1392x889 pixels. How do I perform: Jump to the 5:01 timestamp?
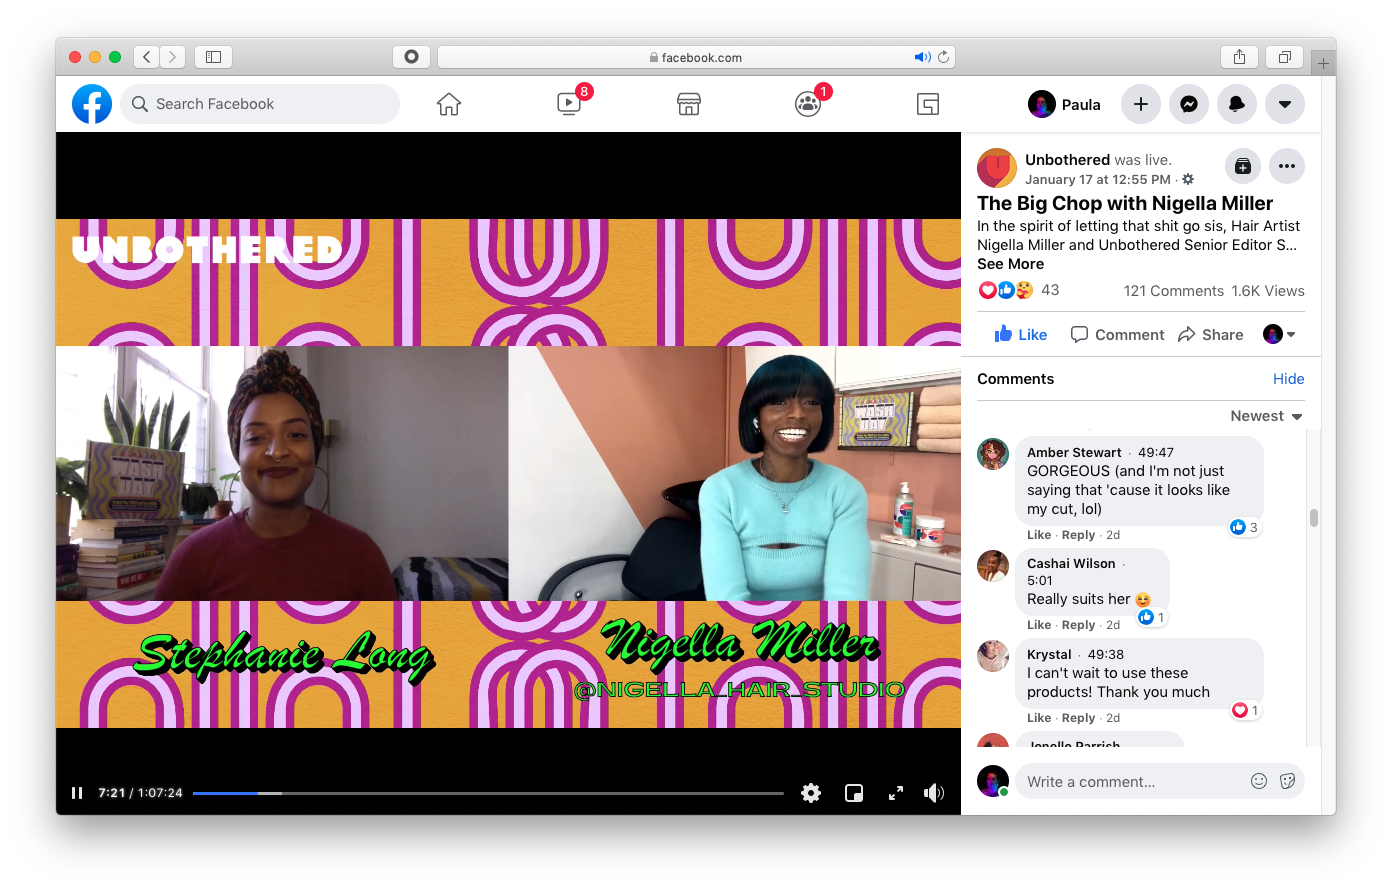coord(1040,581)
